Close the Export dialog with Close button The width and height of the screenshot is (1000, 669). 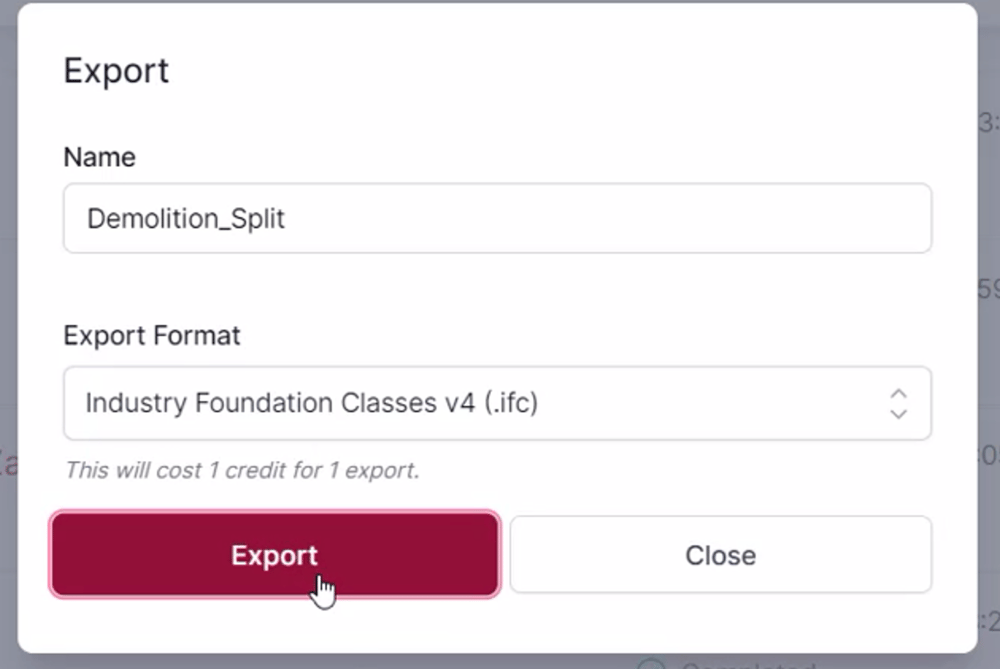(x=720, y=555)
